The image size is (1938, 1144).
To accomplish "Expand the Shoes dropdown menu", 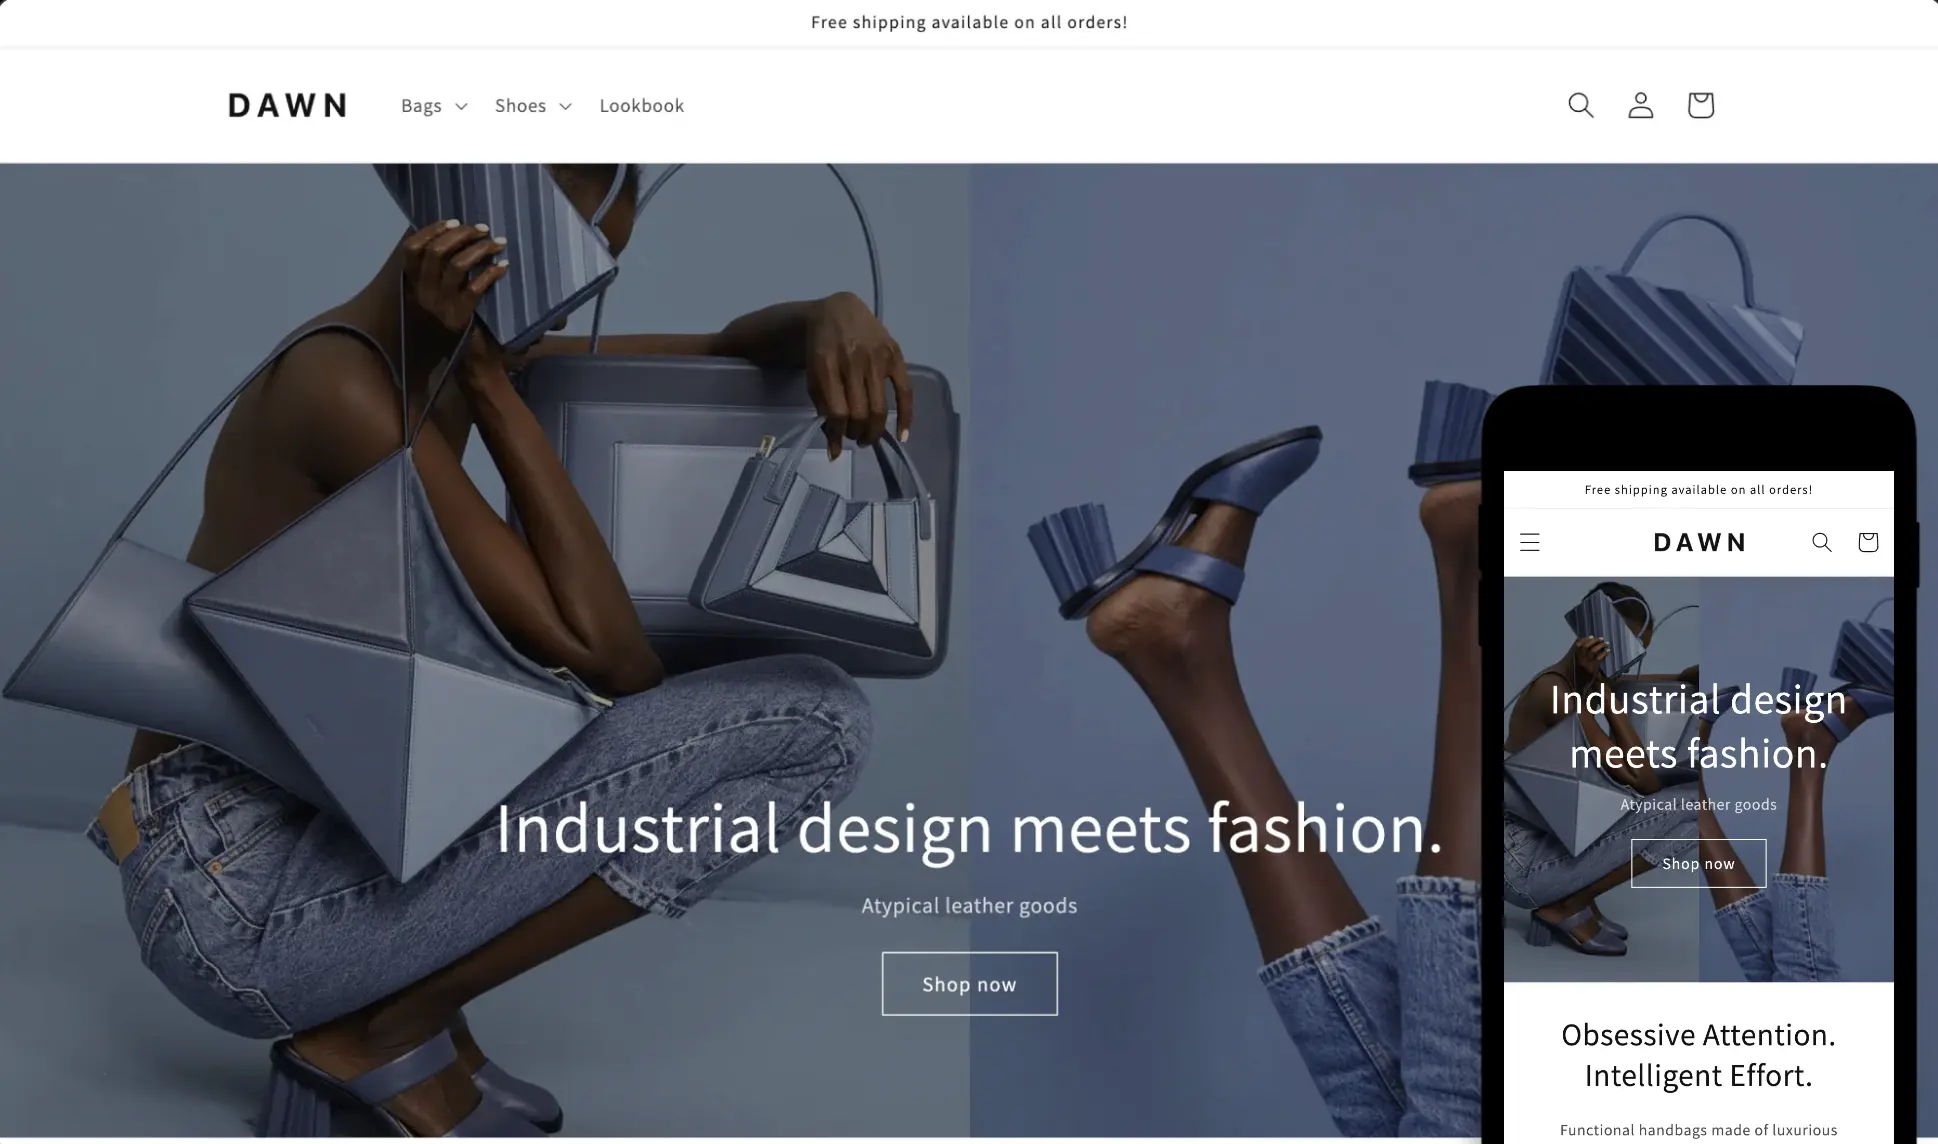I will [531, 104].
